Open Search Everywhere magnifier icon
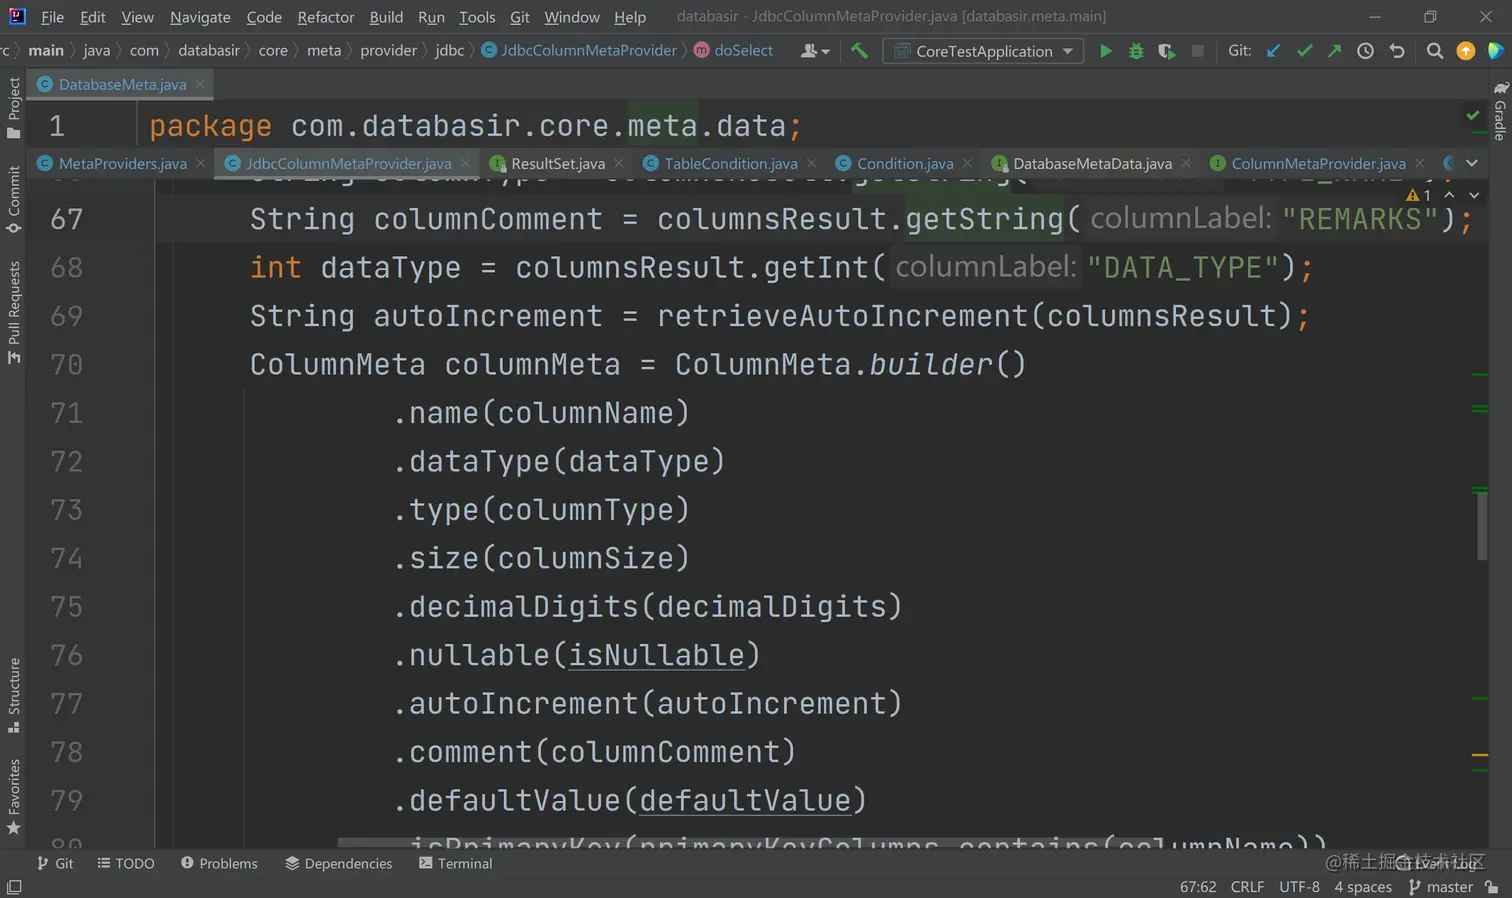 coord(1434,51)
